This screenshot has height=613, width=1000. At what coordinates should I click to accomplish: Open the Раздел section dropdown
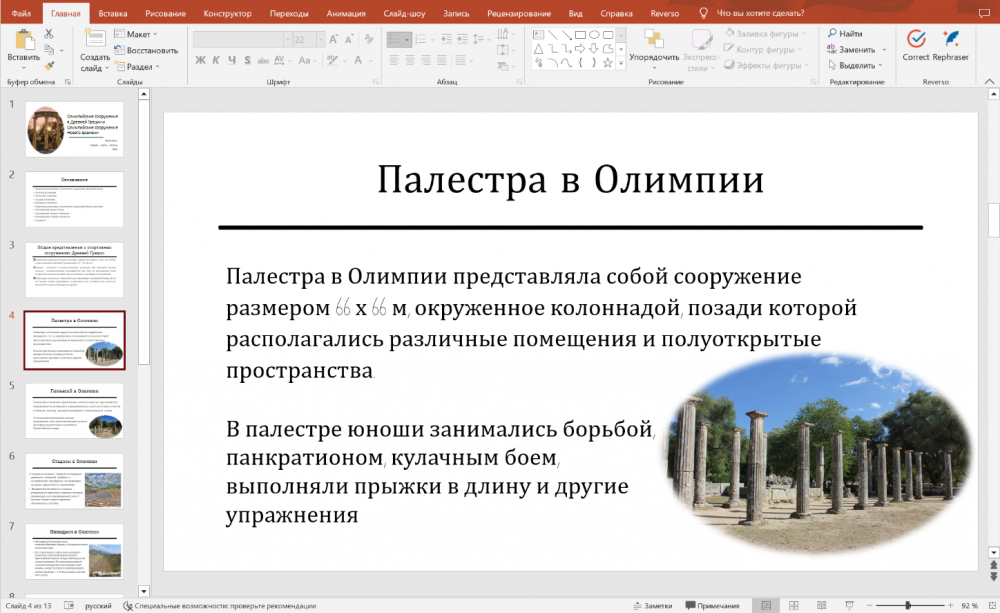coord(141,67)
